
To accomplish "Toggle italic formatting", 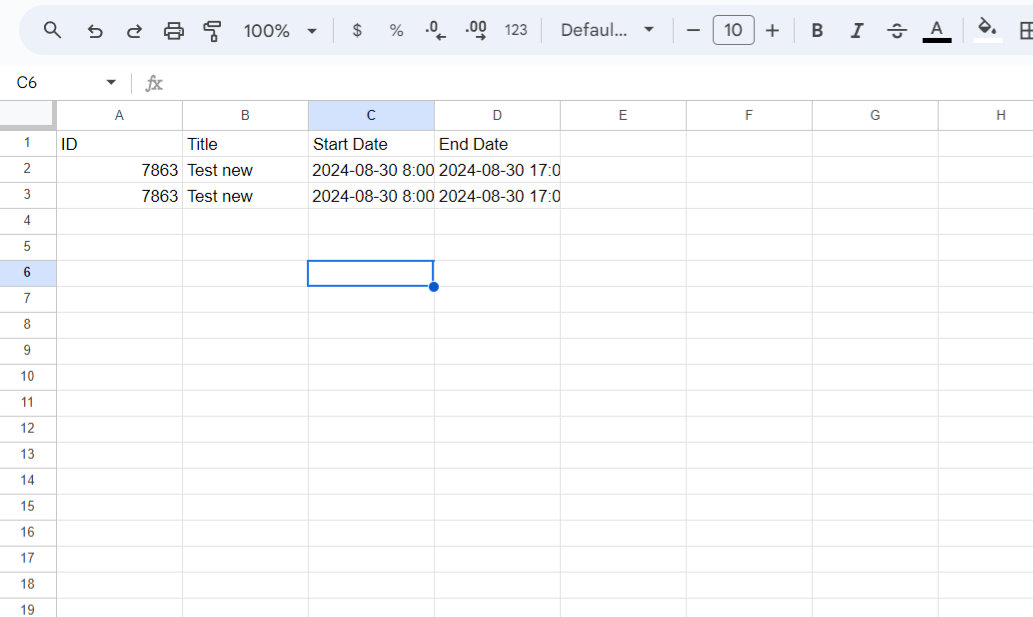I will pos(856,30).
